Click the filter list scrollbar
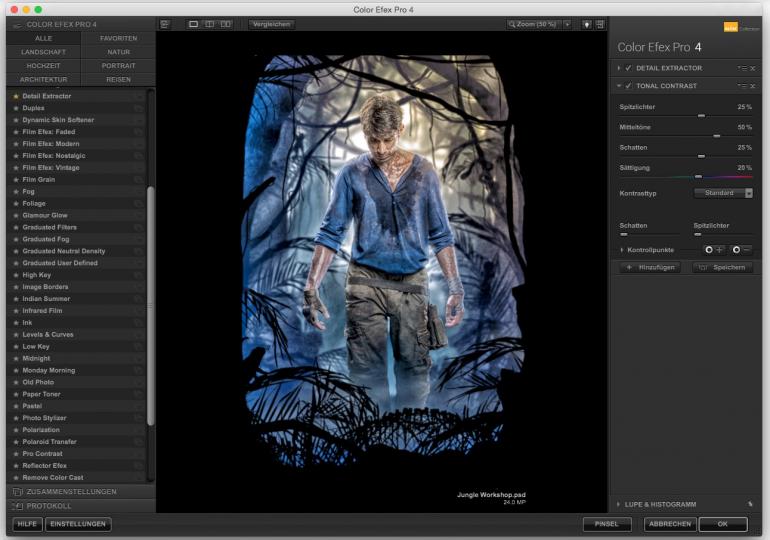This screenshot has height=540, width=770. point(150,305)
